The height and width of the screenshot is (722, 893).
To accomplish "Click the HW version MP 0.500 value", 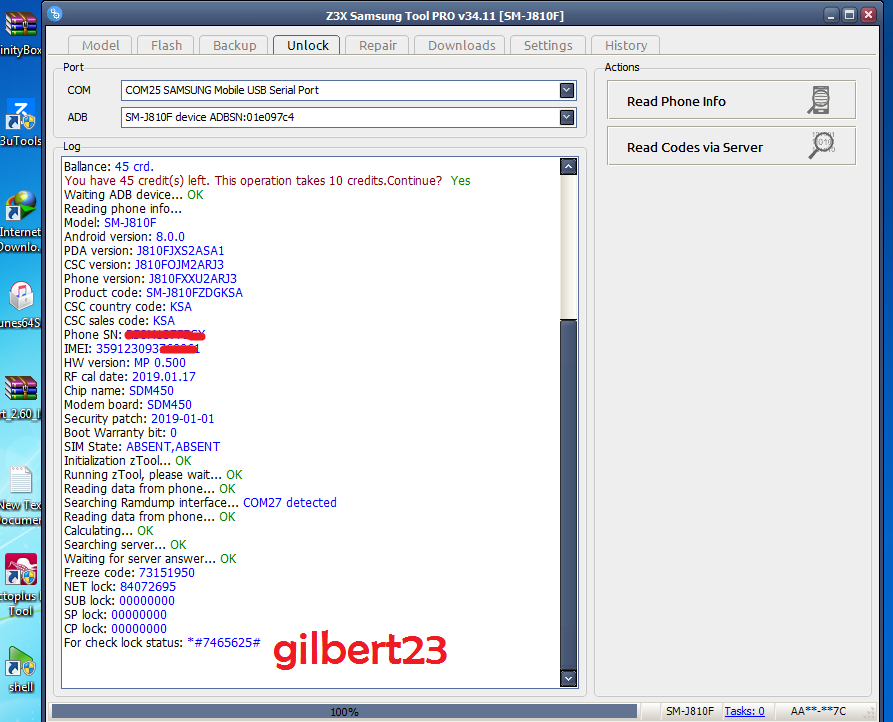I will tap(159, 363).
